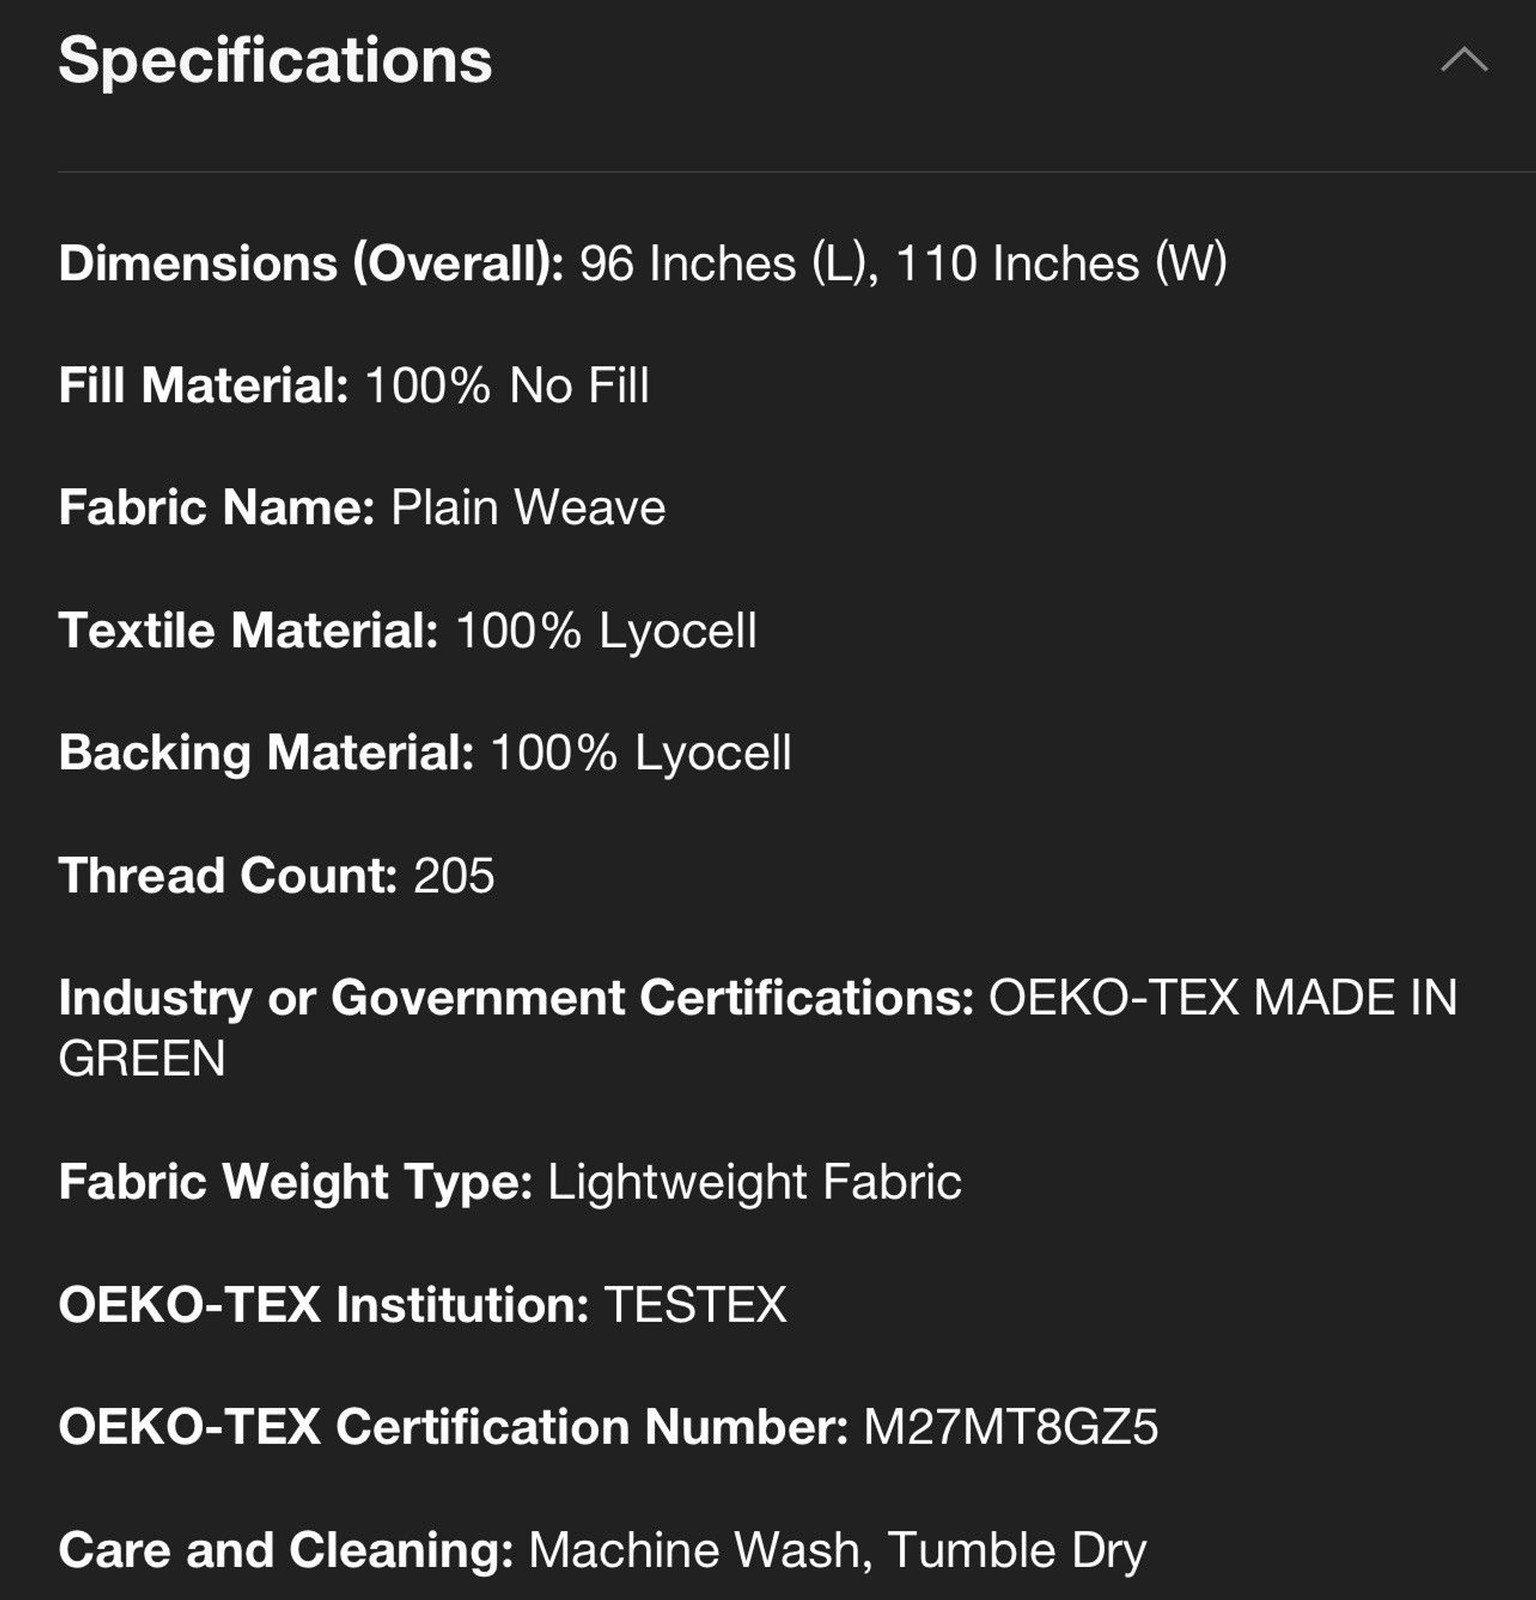Select the Lightweight Fabric value
The width and height of the screenshot is (1536, 1600).
click(755, 1182)
